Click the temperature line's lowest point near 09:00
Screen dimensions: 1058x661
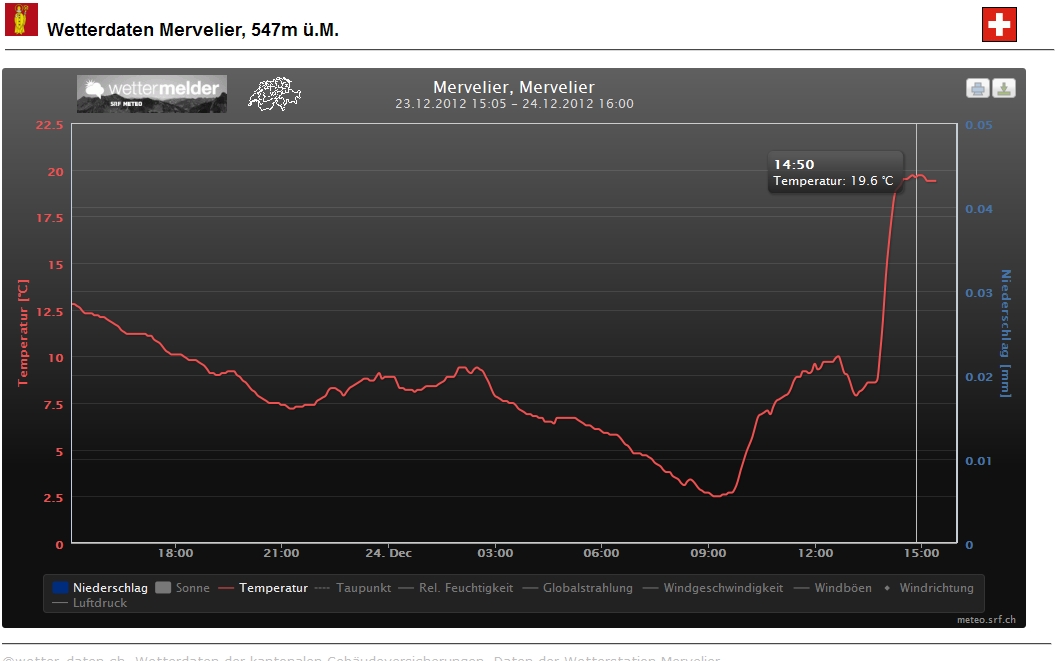[716, 495]
